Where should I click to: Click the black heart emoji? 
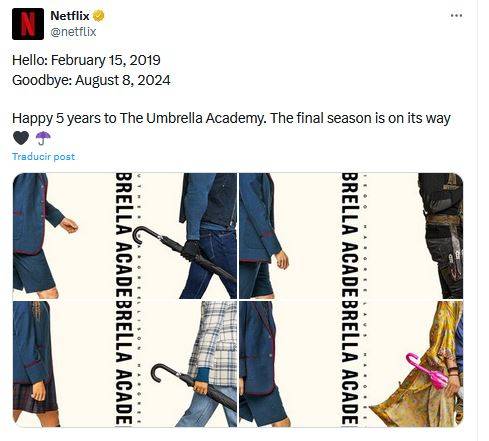pos(21,138)
